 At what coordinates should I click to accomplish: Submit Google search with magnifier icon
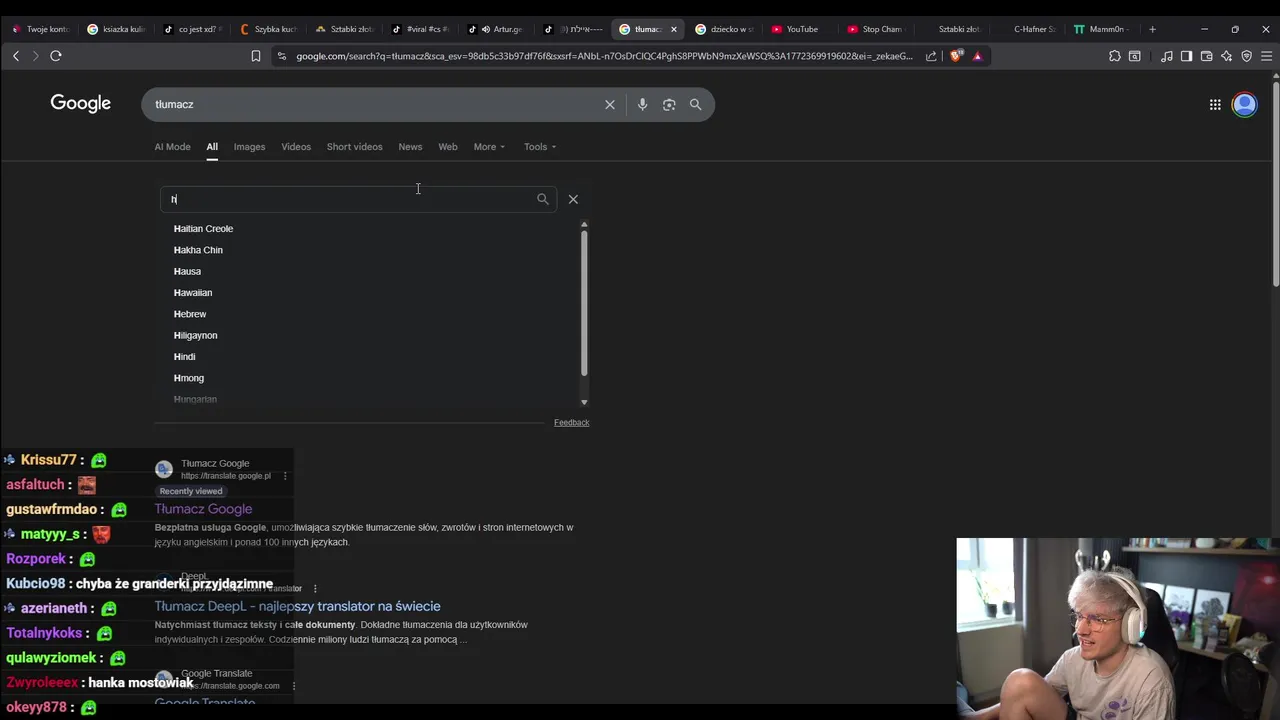[x=695, y=104]
